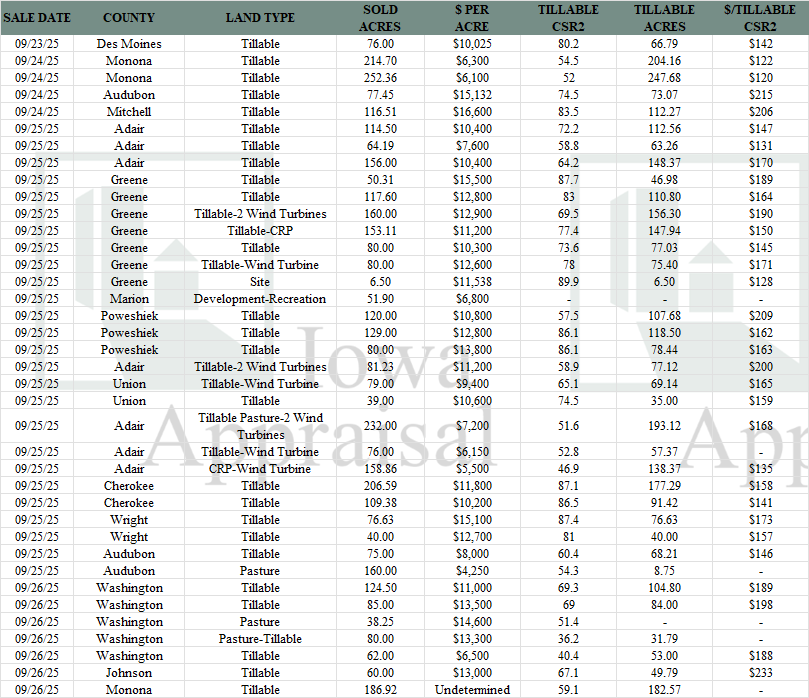Select the $209 per tillable CSR2 cell
This screenshot has height=698, width=809.
click(761, 316)
